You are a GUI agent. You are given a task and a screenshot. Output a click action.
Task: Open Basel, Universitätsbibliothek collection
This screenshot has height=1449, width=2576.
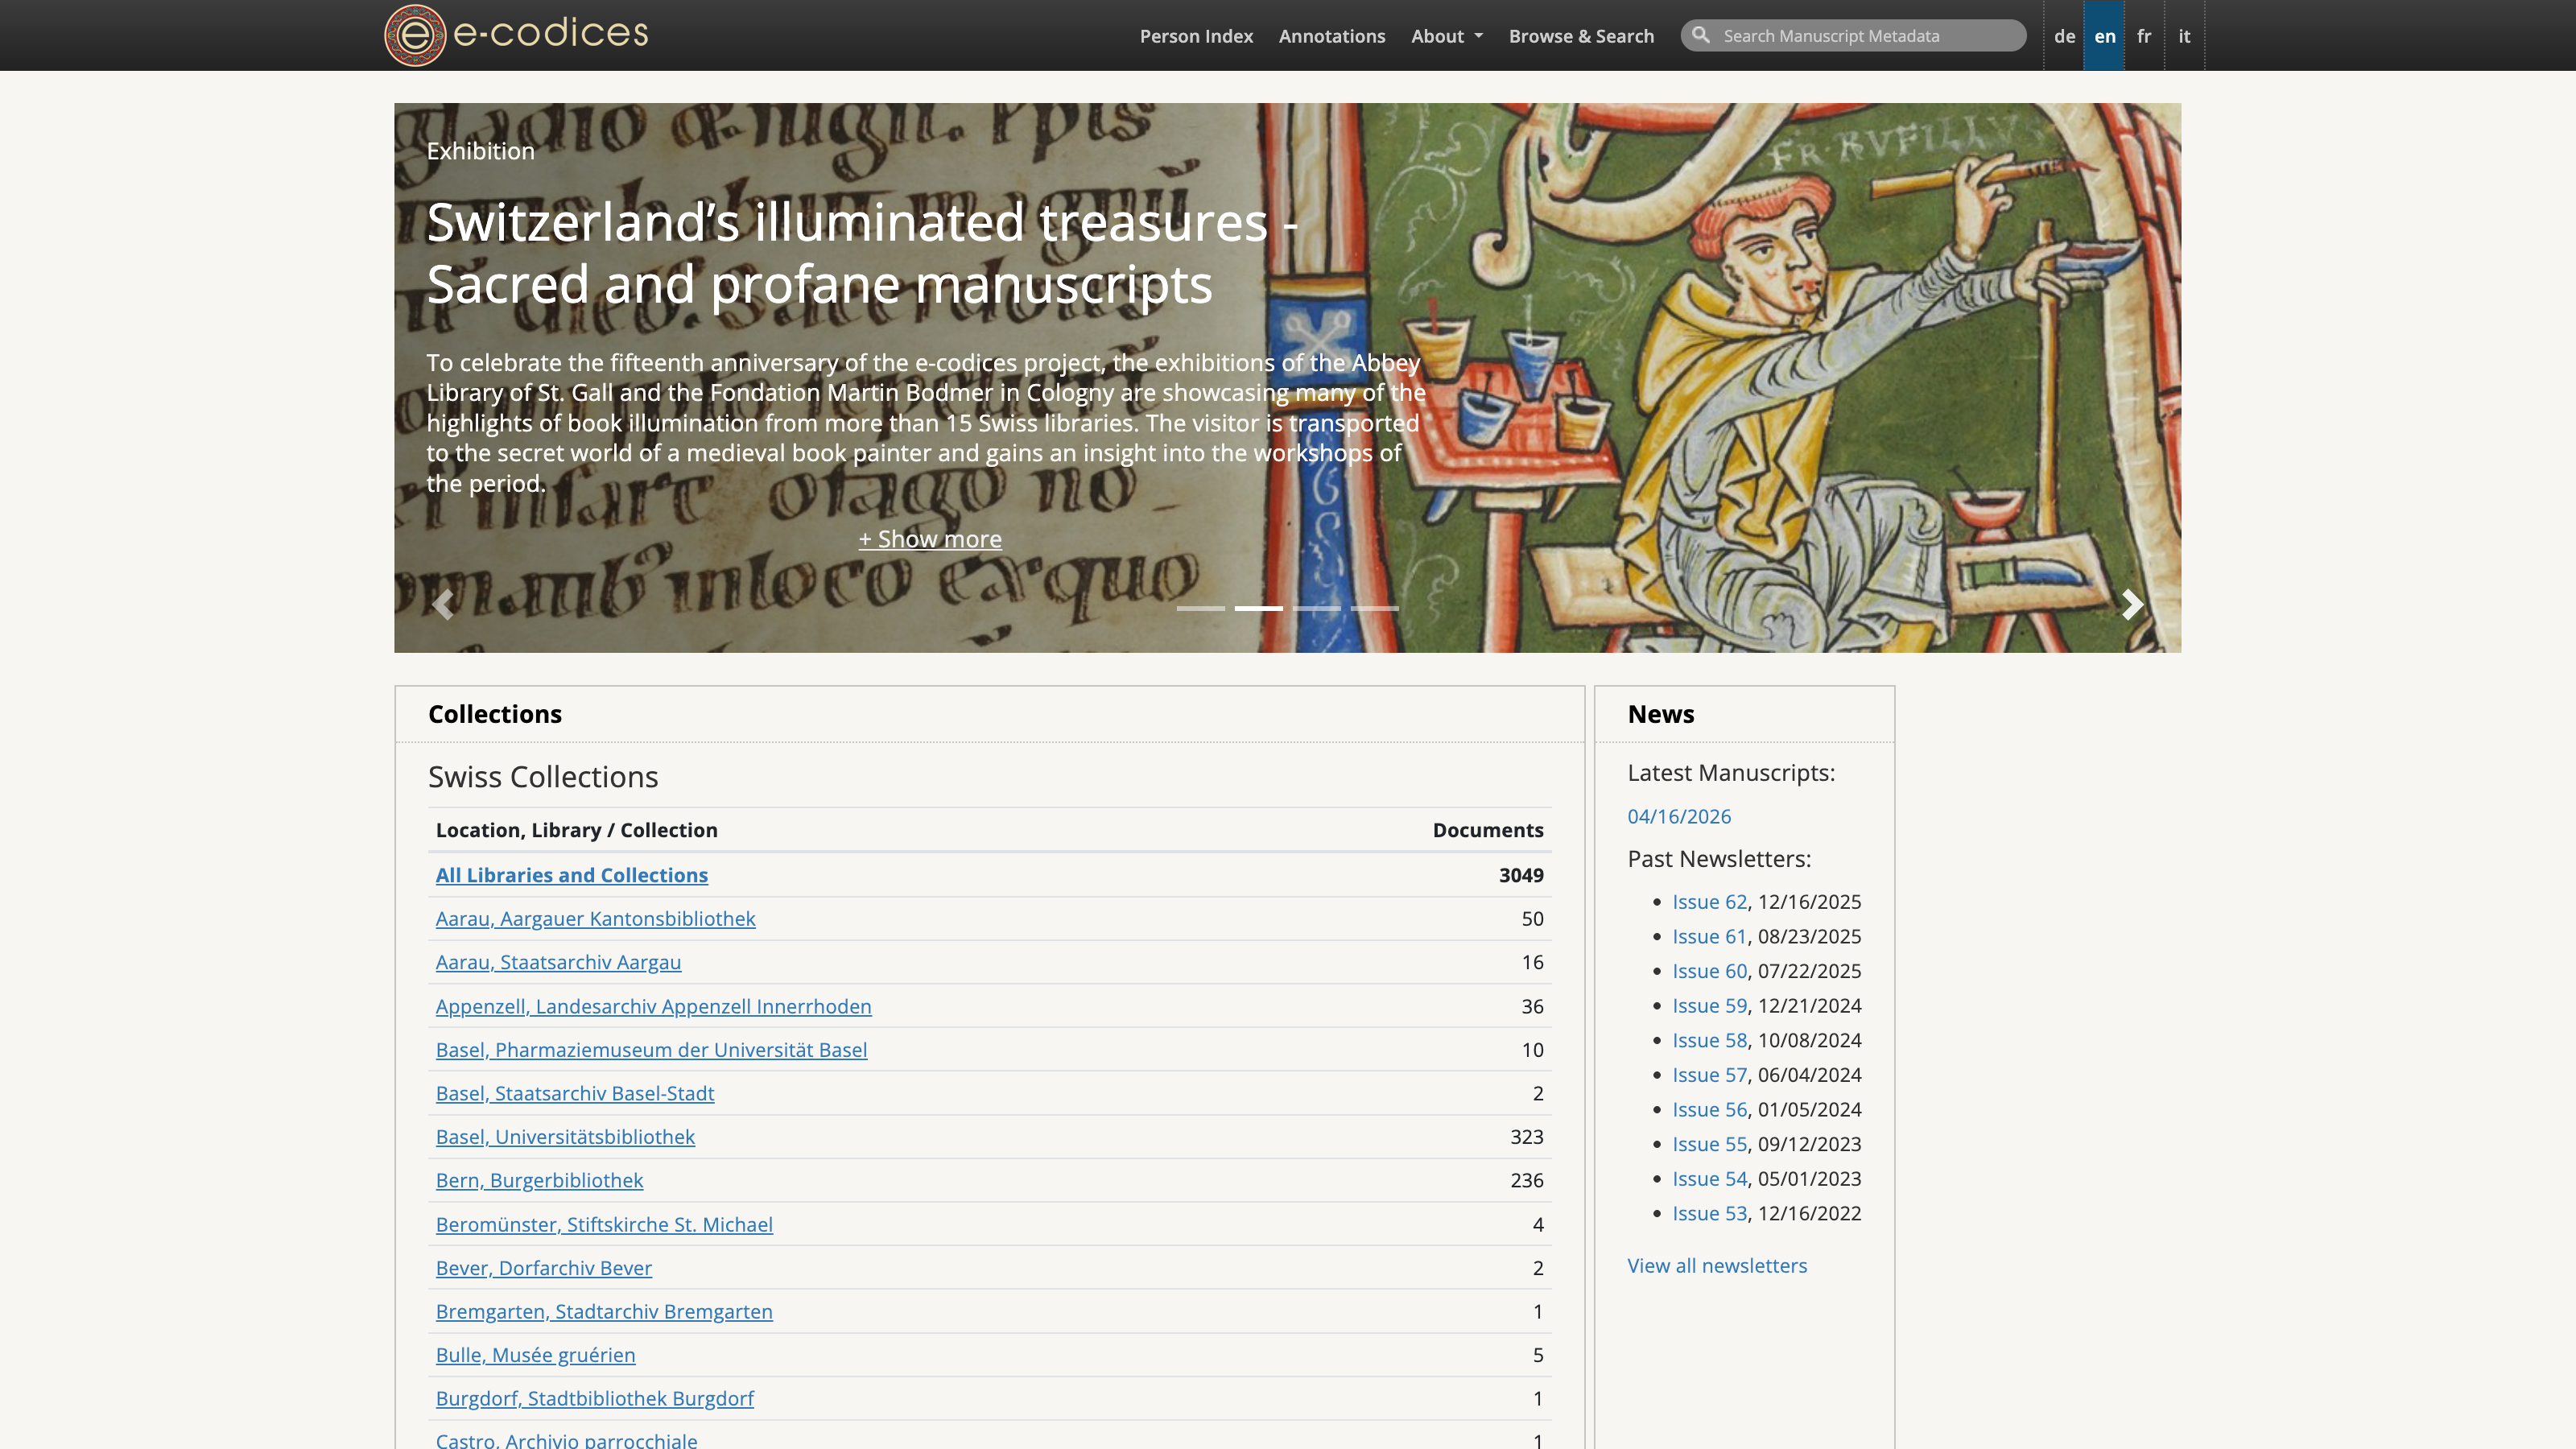[x=565, y=1137]
